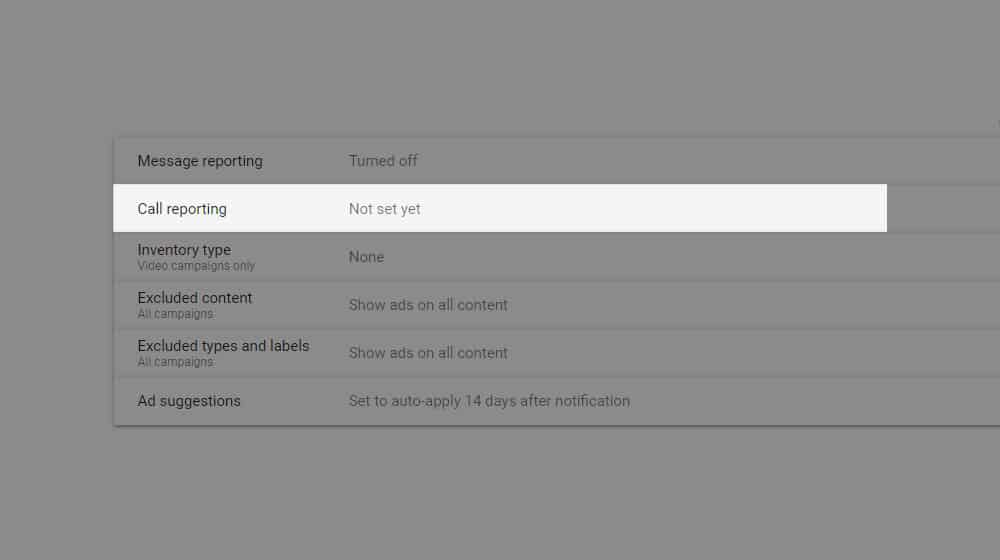This screenshot has width=1000, height=560.
Task: Open the Excluded types and labels heading
Action: coord(223,346)
